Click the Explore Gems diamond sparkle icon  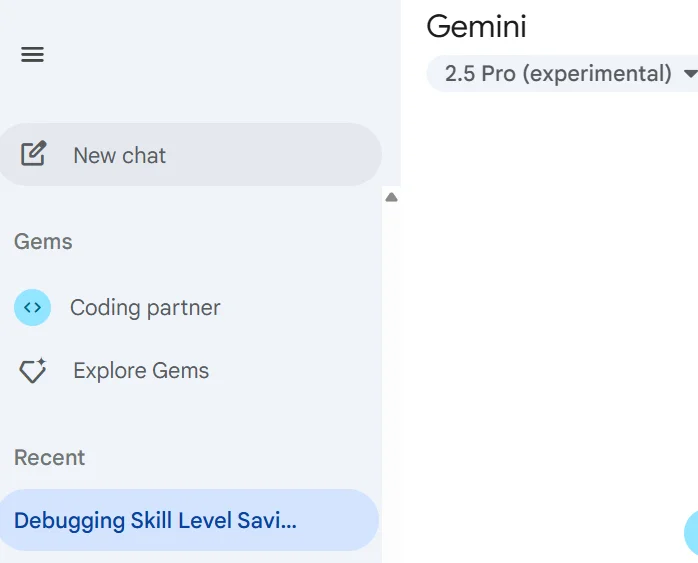[x=33, y=370]
